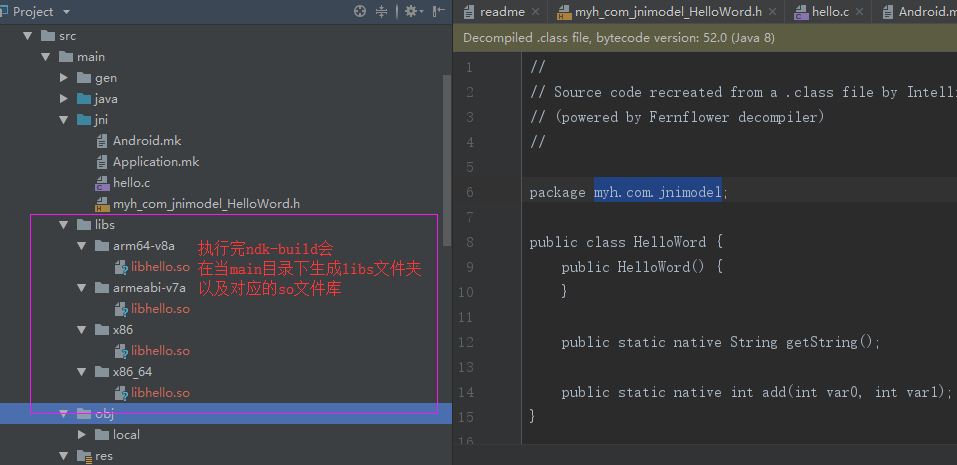Click 'getString' in the code editor
Screen dimensions: 957x465
pyautogui.click(x=822, y=342)
